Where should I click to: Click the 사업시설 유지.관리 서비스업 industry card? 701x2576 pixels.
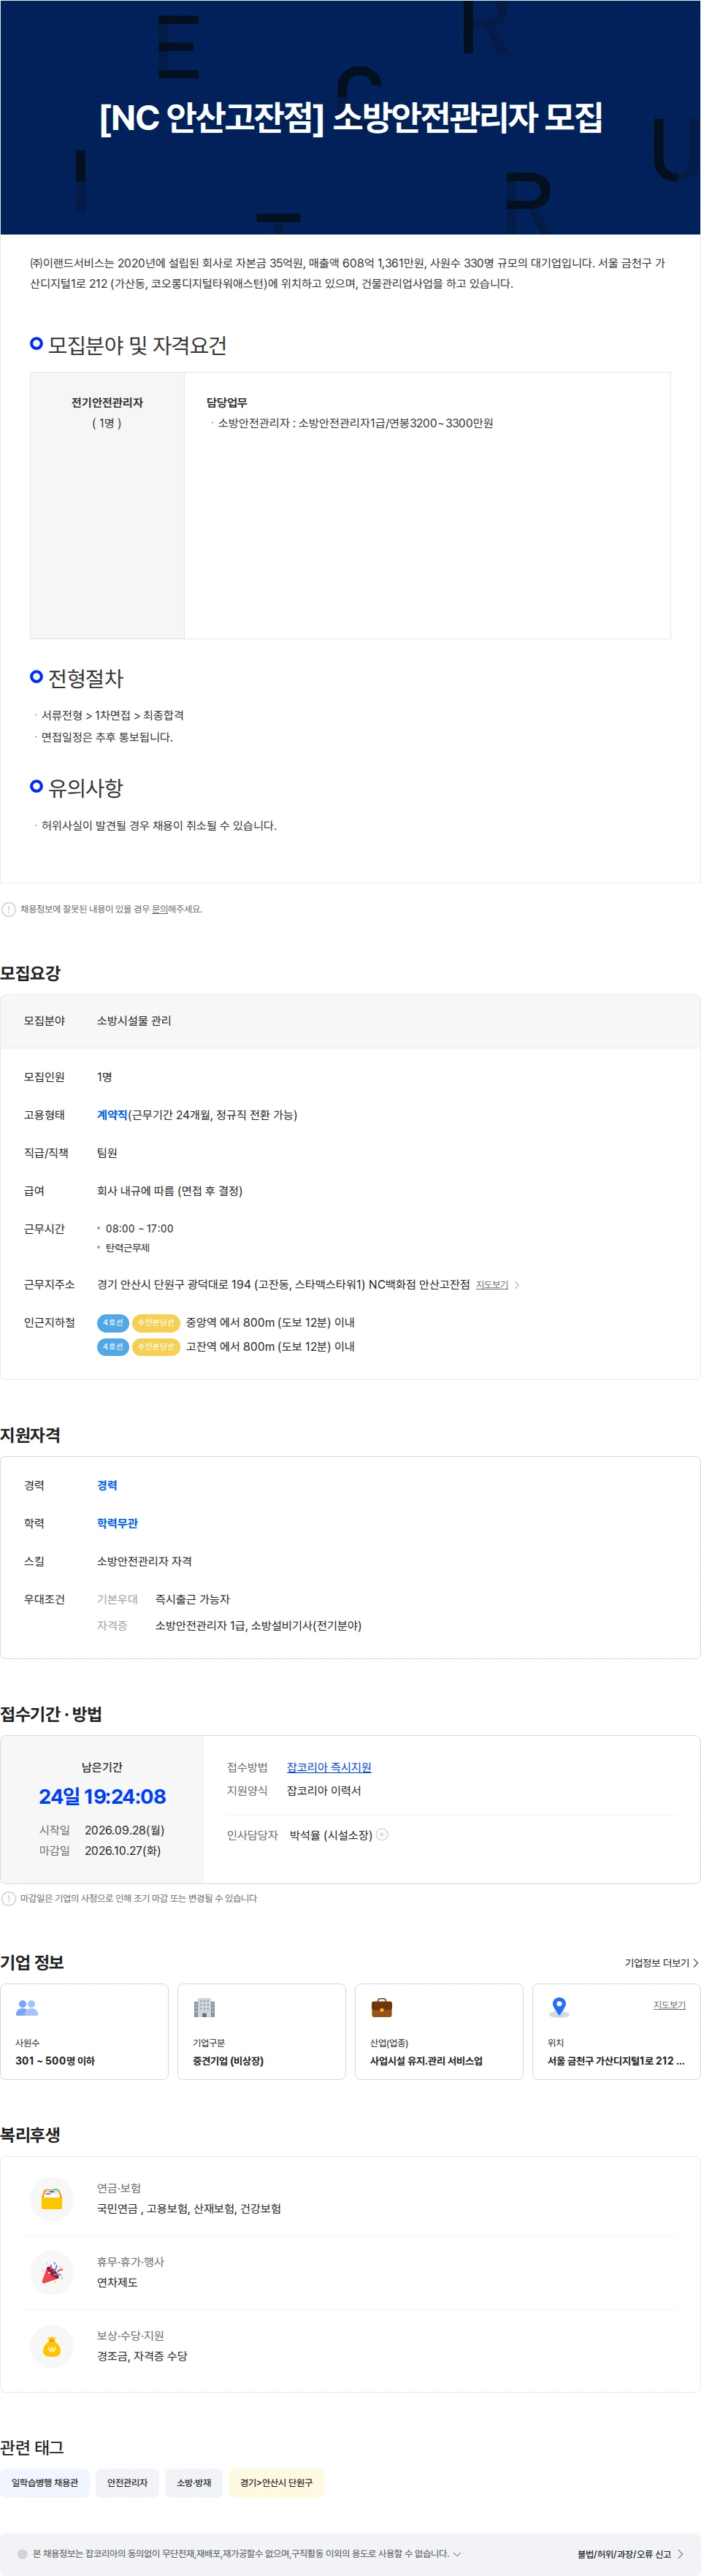click(x=439, y=2031)
